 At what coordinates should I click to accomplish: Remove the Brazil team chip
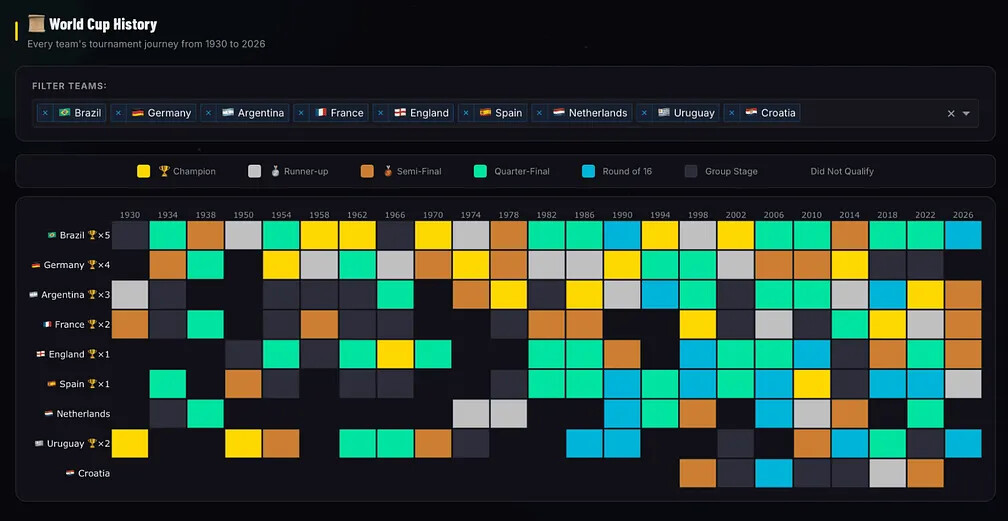click(45, 113)
